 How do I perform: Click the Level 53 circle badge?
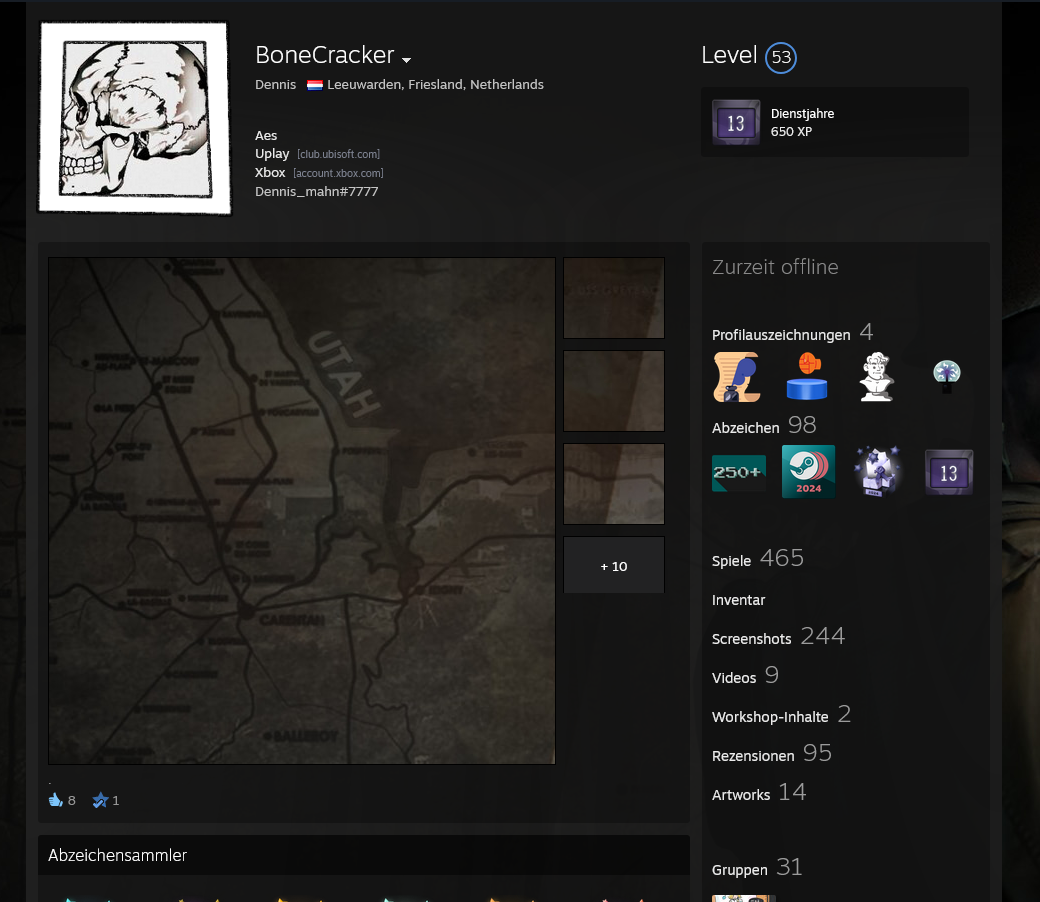pos(780,58)
